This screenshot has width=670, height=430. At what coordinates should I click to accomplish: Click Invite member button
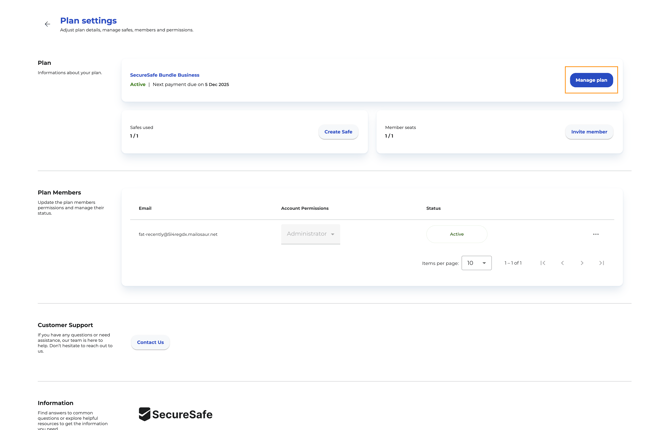[589, 132]
